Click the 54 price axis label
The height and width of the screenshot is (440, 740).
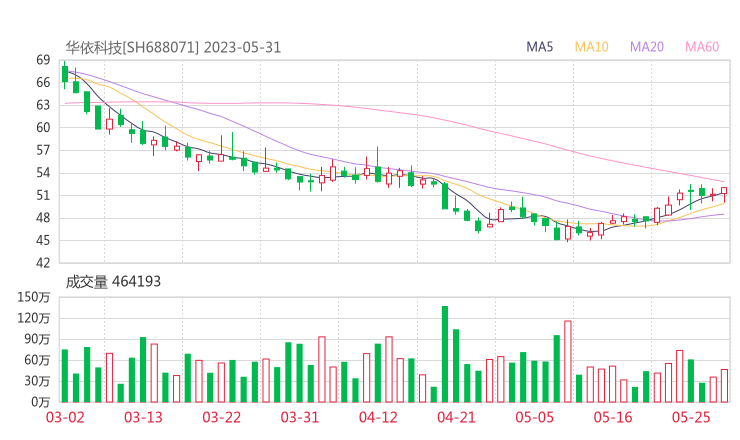pyautogui.click(x=43, y=173)
